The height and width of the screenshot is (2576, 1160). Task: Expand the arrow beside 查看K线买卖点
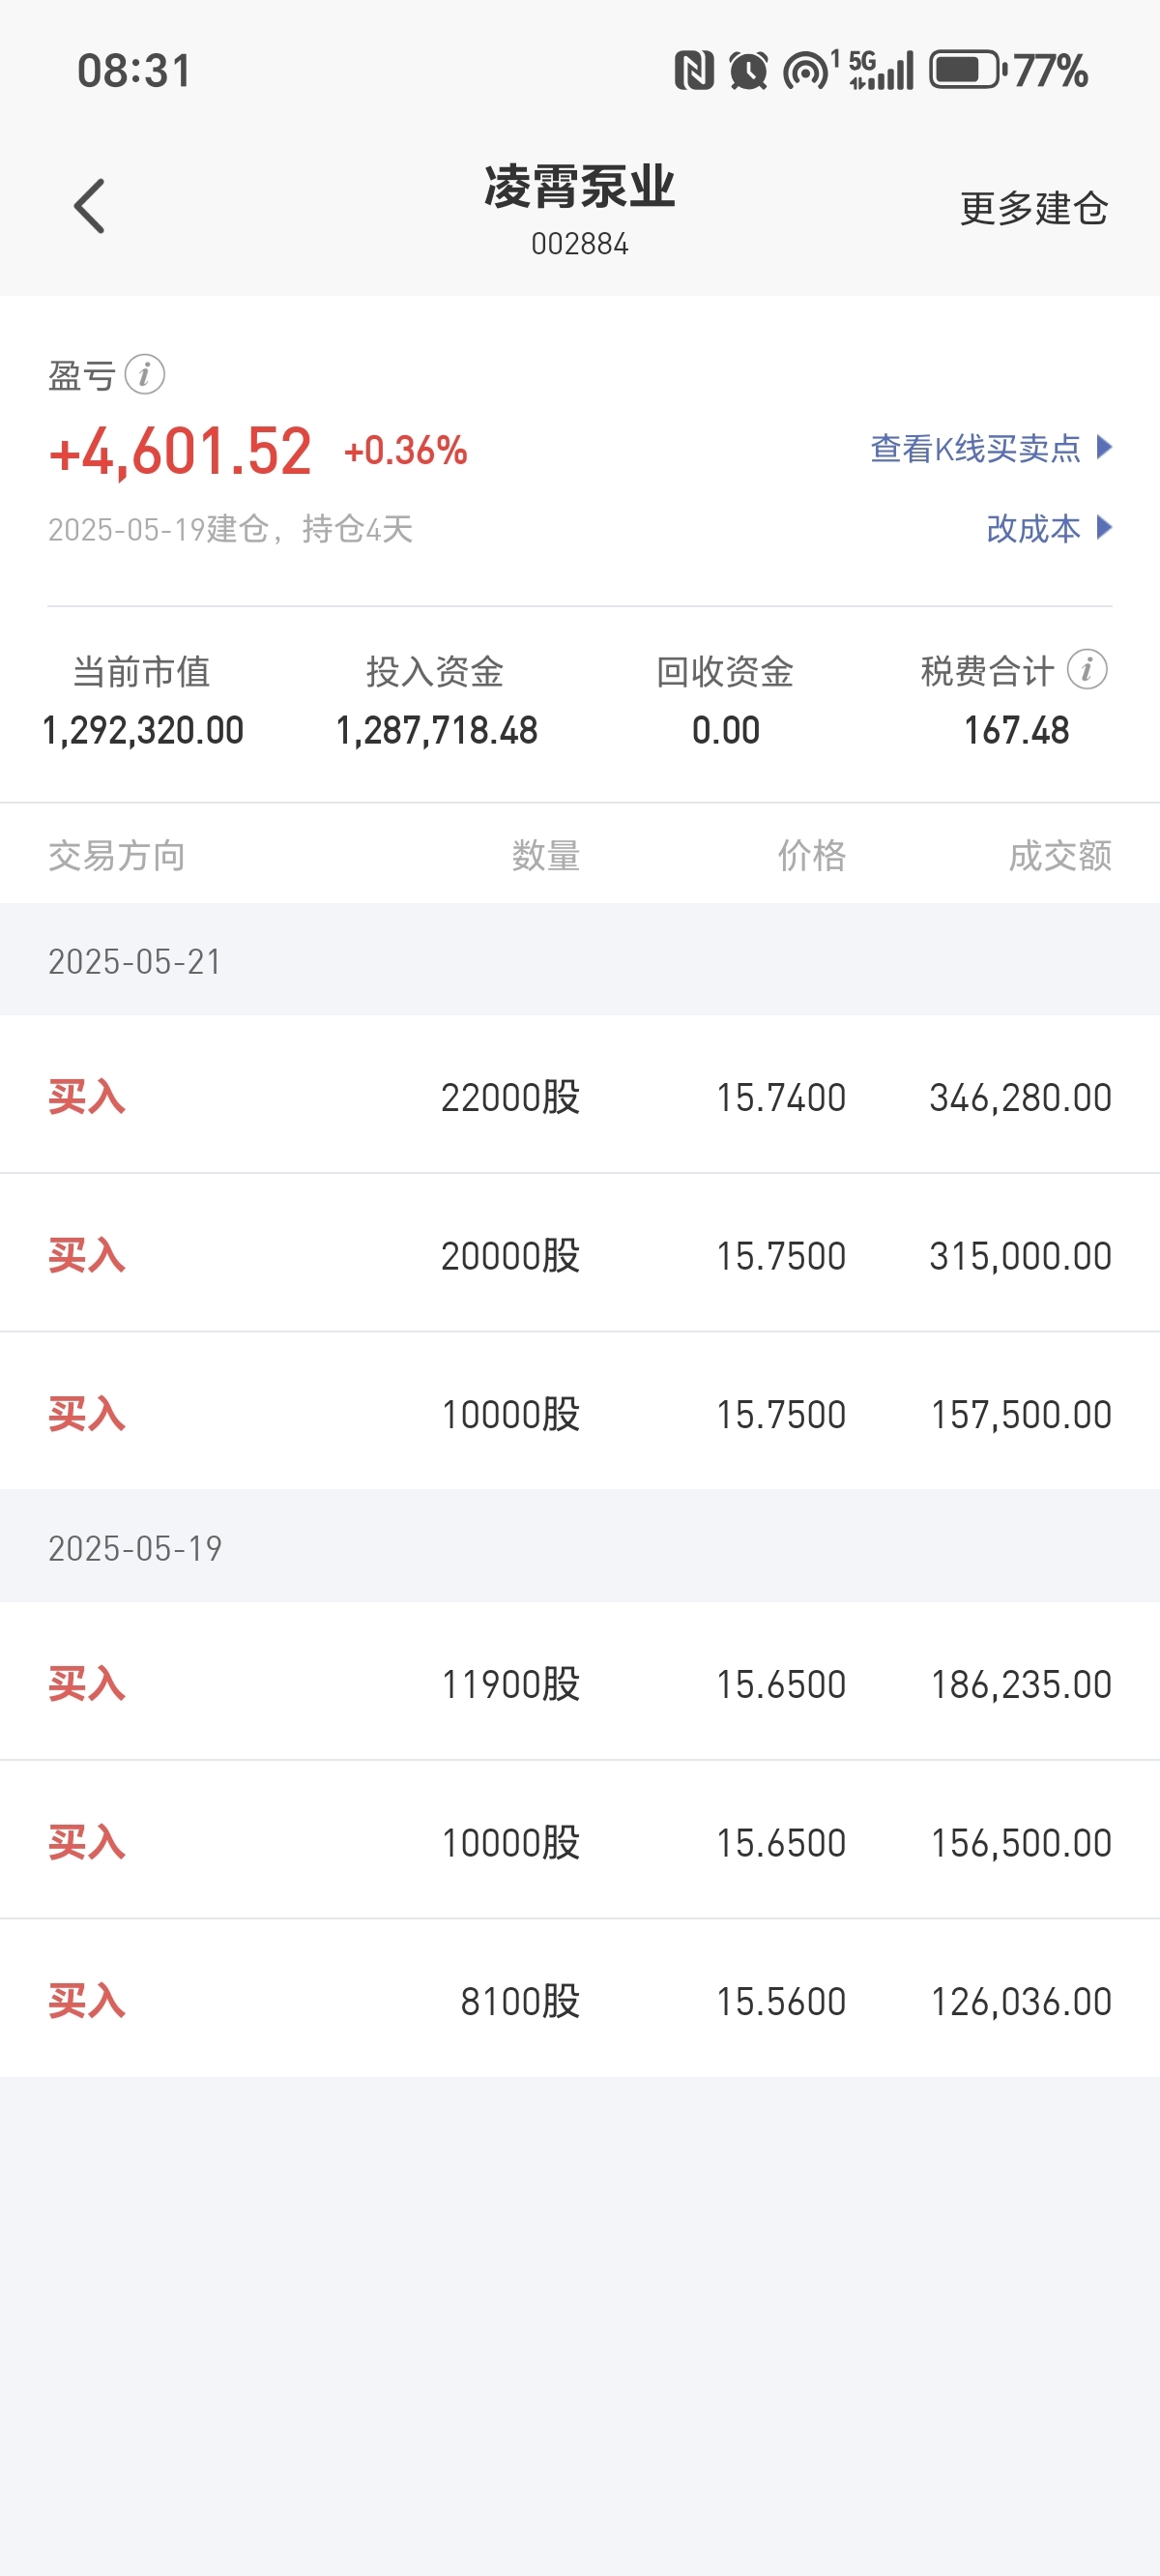pos(1104,447)
